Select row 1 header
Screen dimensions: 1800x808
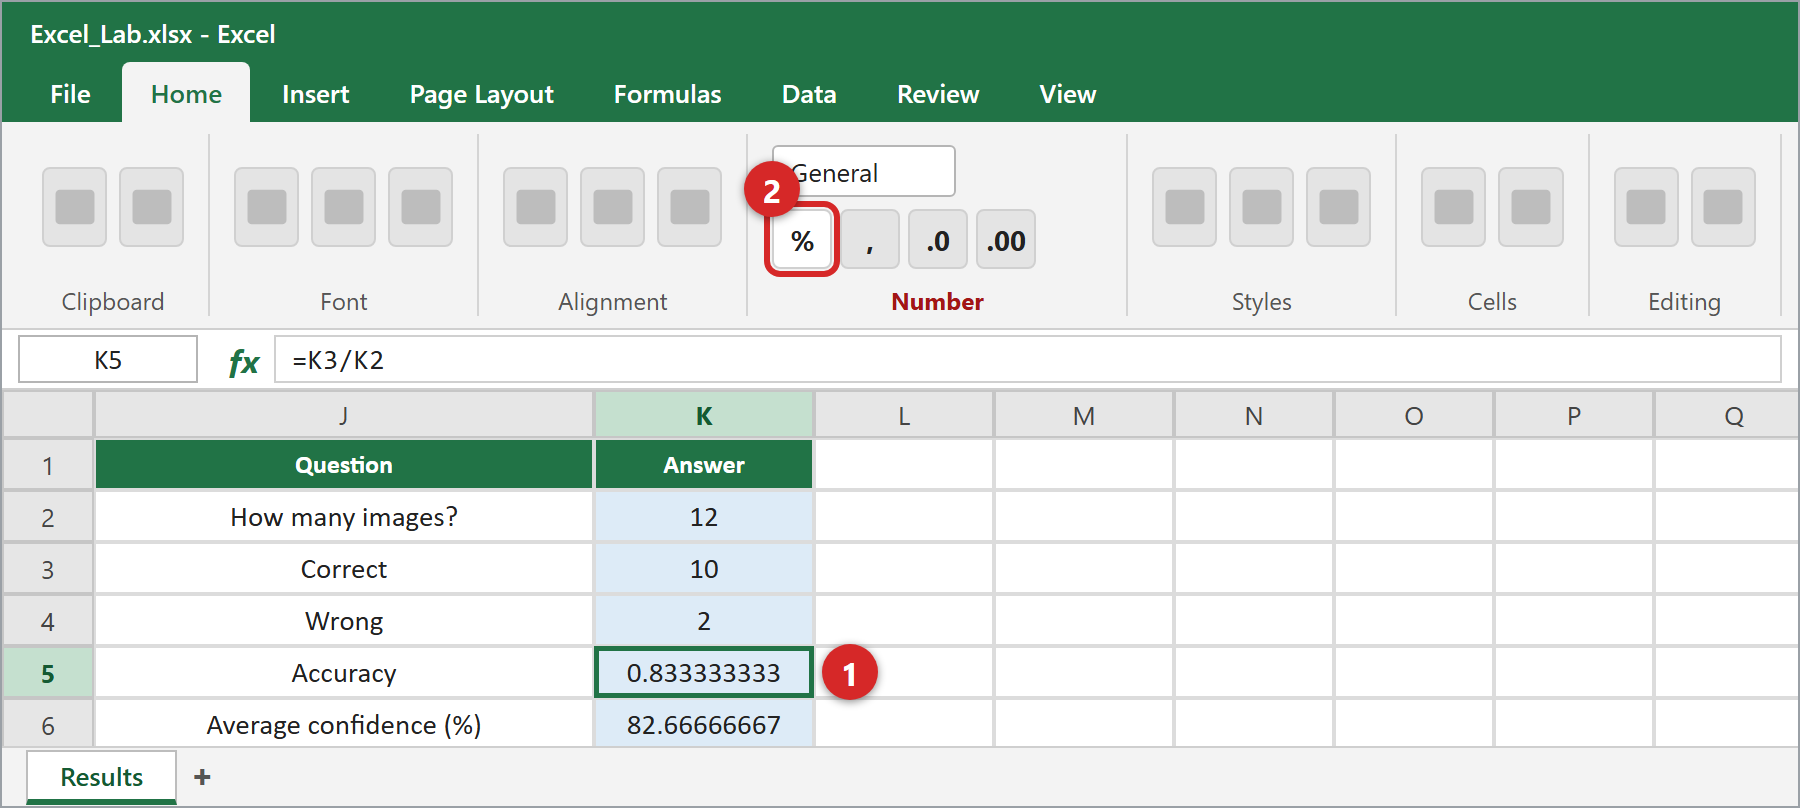coord(48,465)
